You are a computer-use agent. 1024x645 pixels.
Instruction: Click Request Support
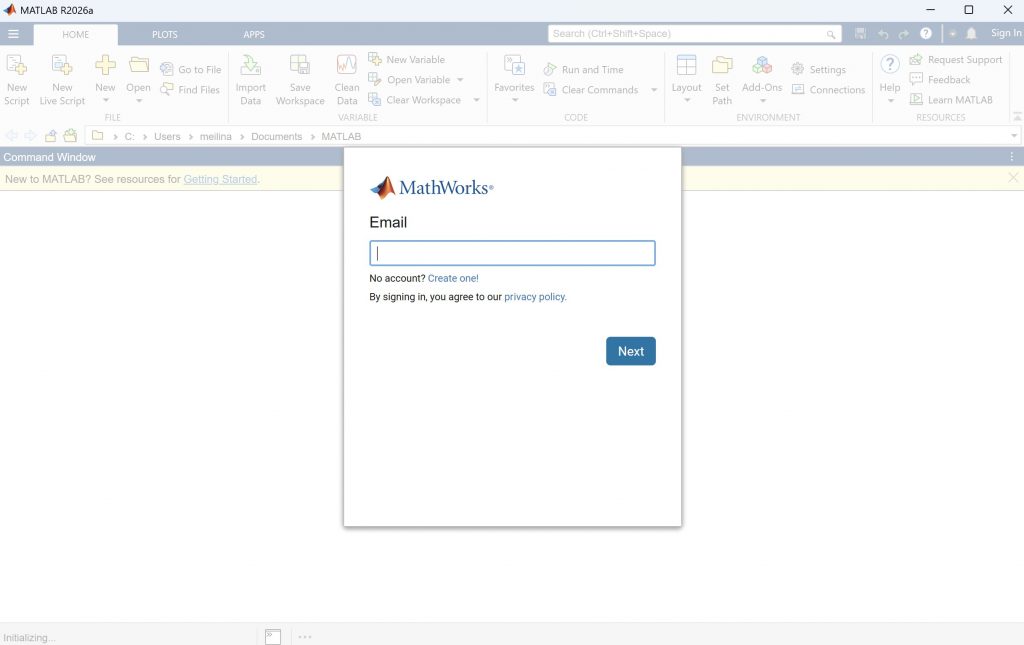tap(956, 59)
